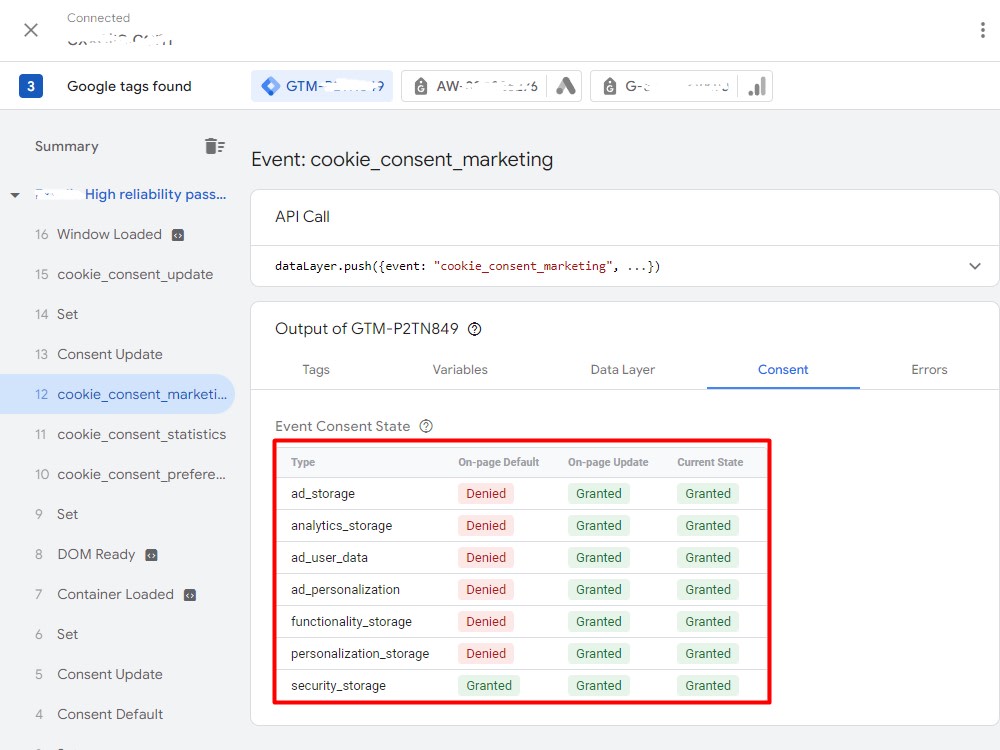Open the Summary view

(x=66, y=147)
